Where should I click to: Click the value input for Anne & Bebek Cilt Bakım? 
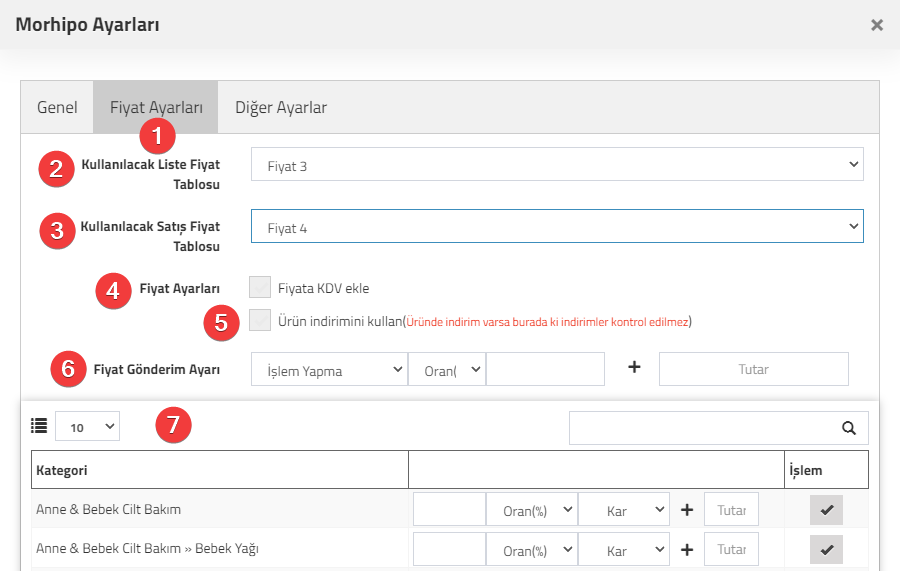point(449,509)
